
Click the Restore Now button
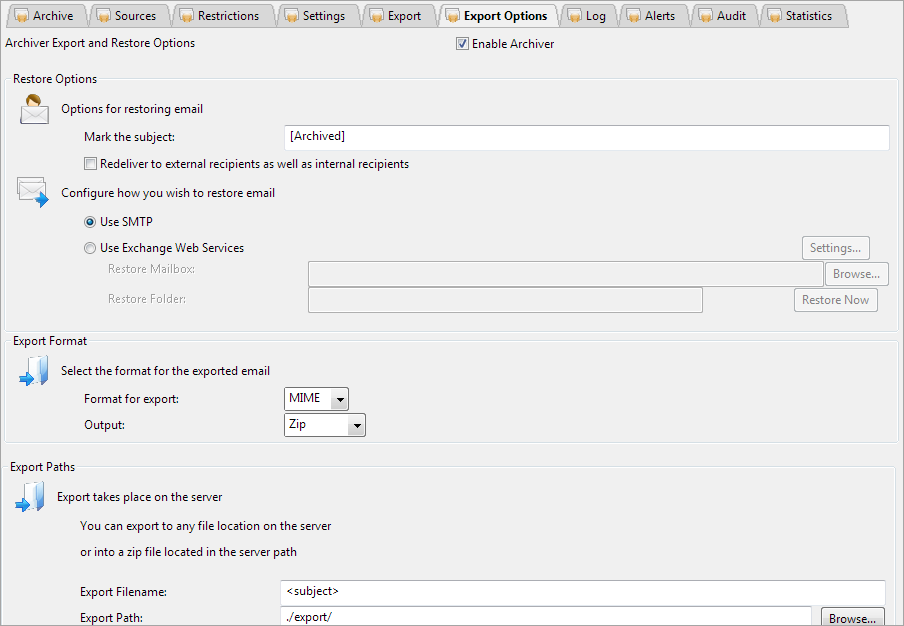click(835, 299)
